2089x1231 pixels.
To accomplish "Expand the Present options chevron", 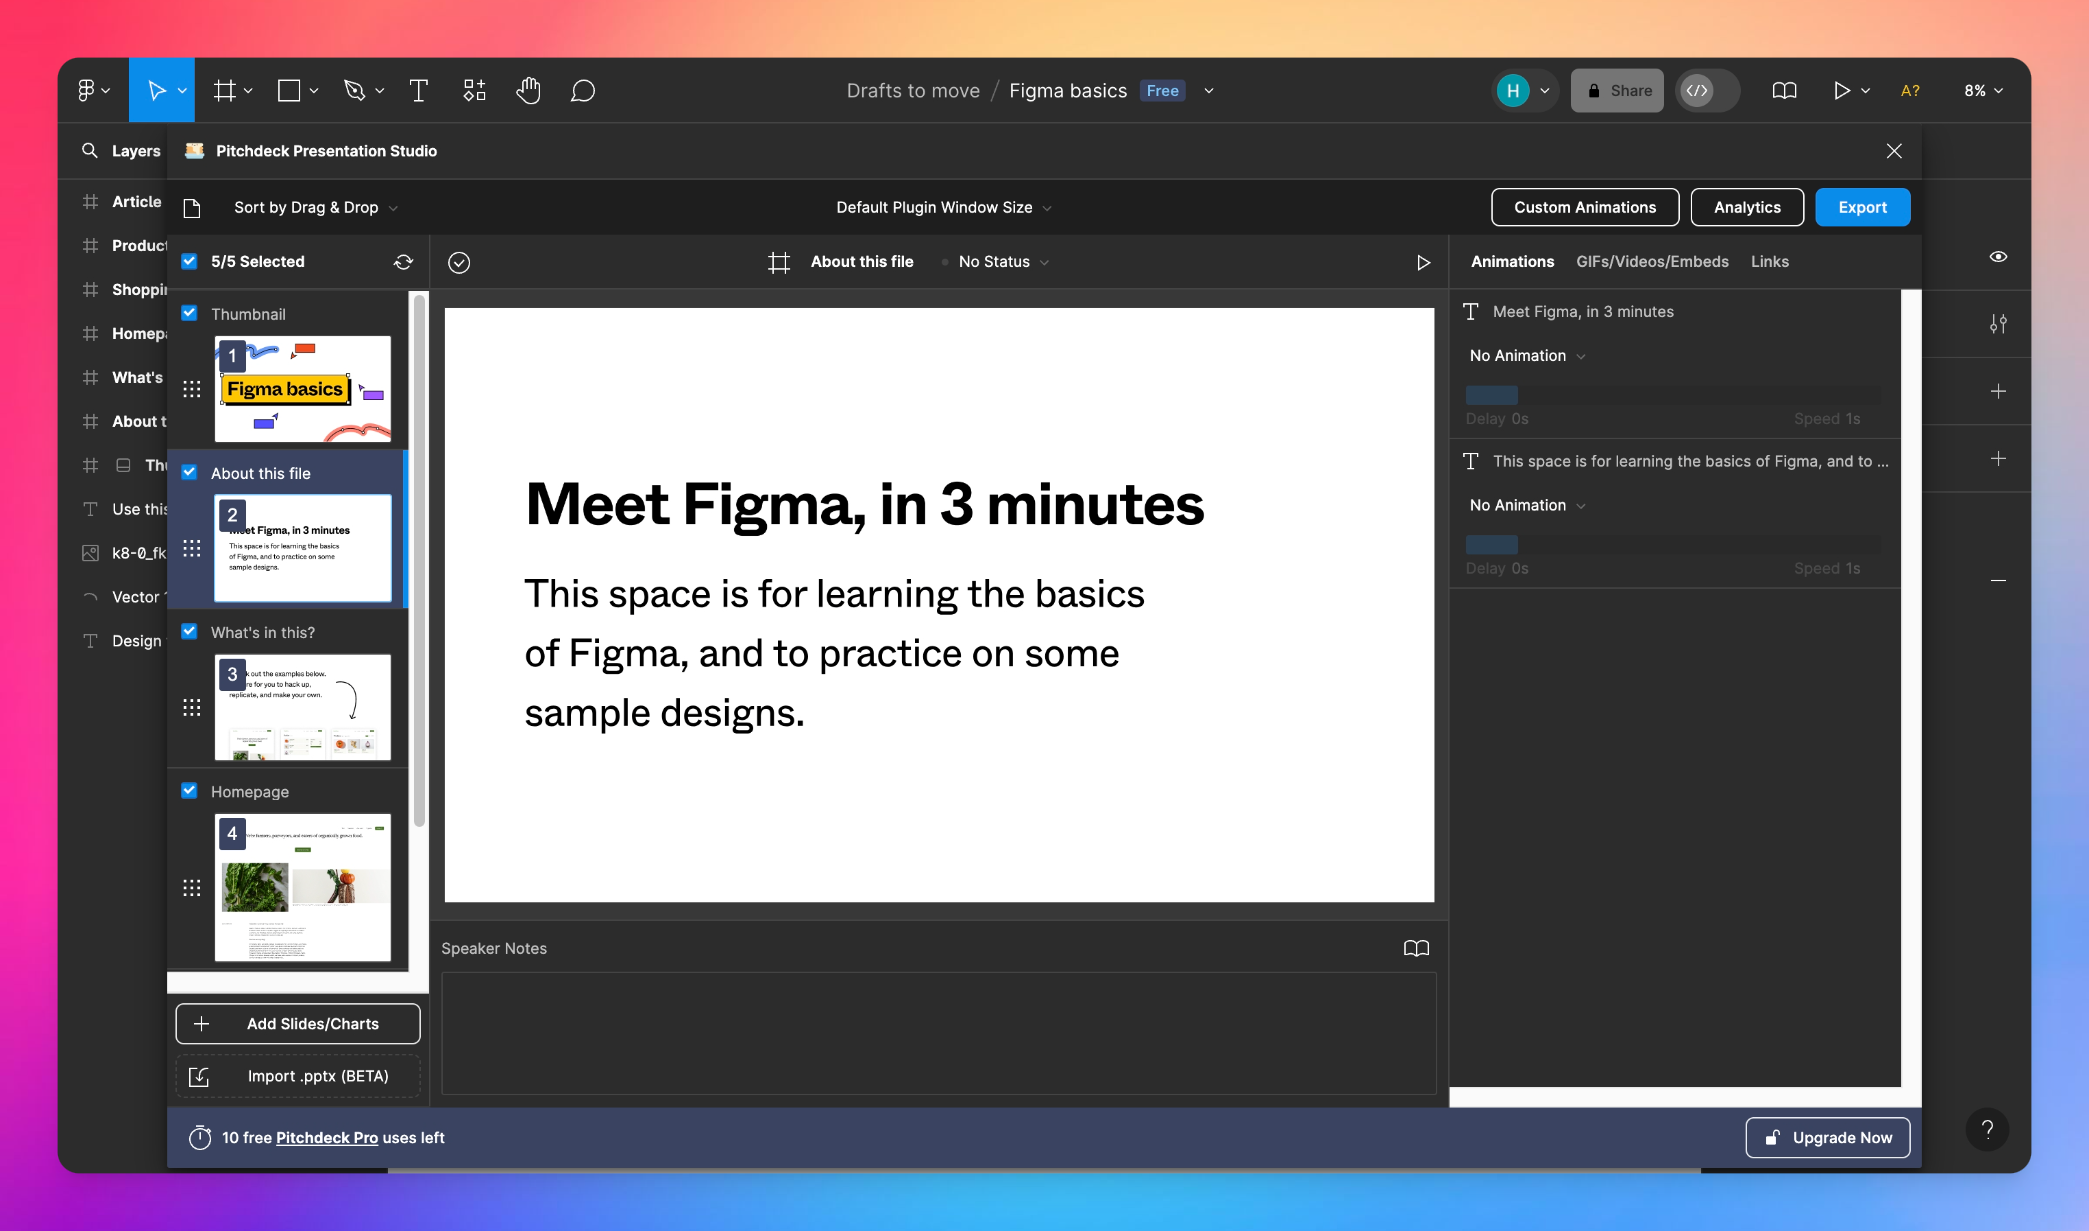I will (x=1866, y=91).
